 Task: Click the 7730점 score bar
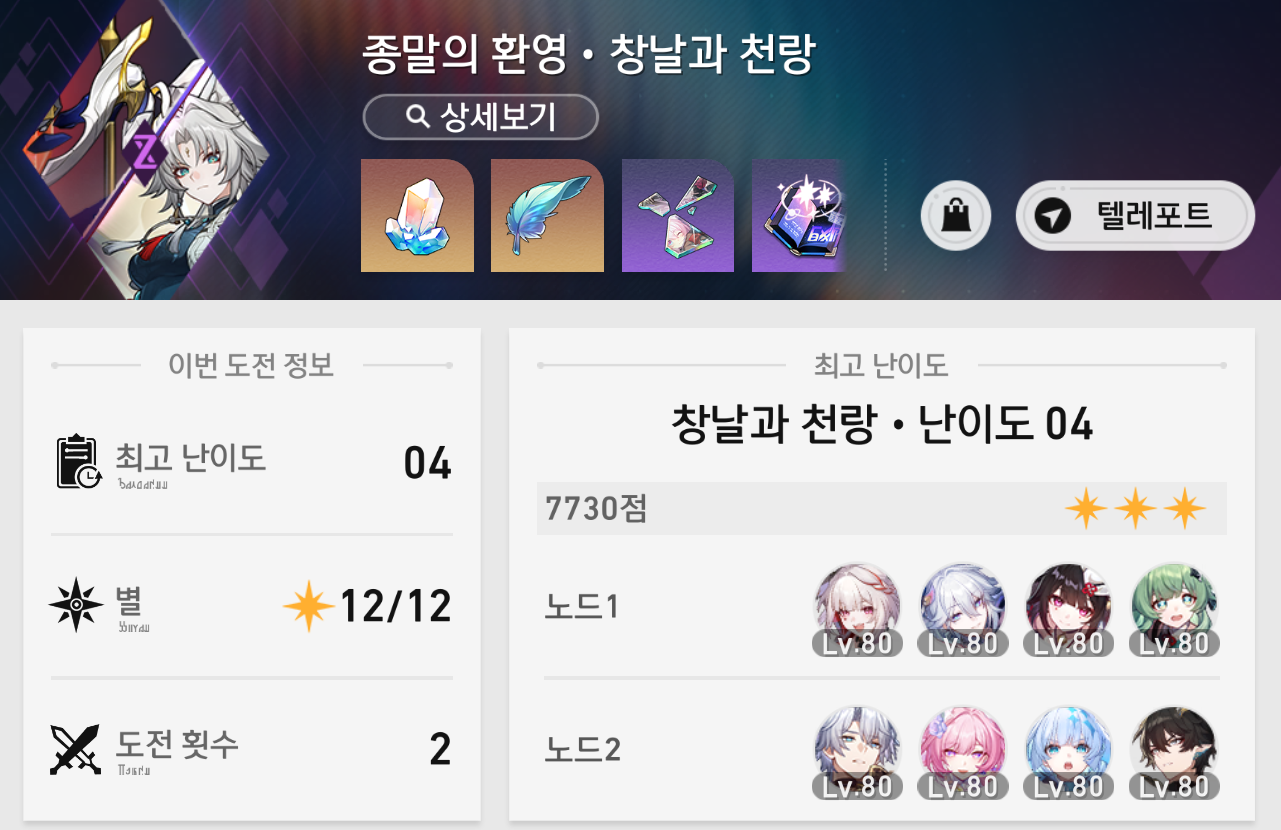pos(882,509)
